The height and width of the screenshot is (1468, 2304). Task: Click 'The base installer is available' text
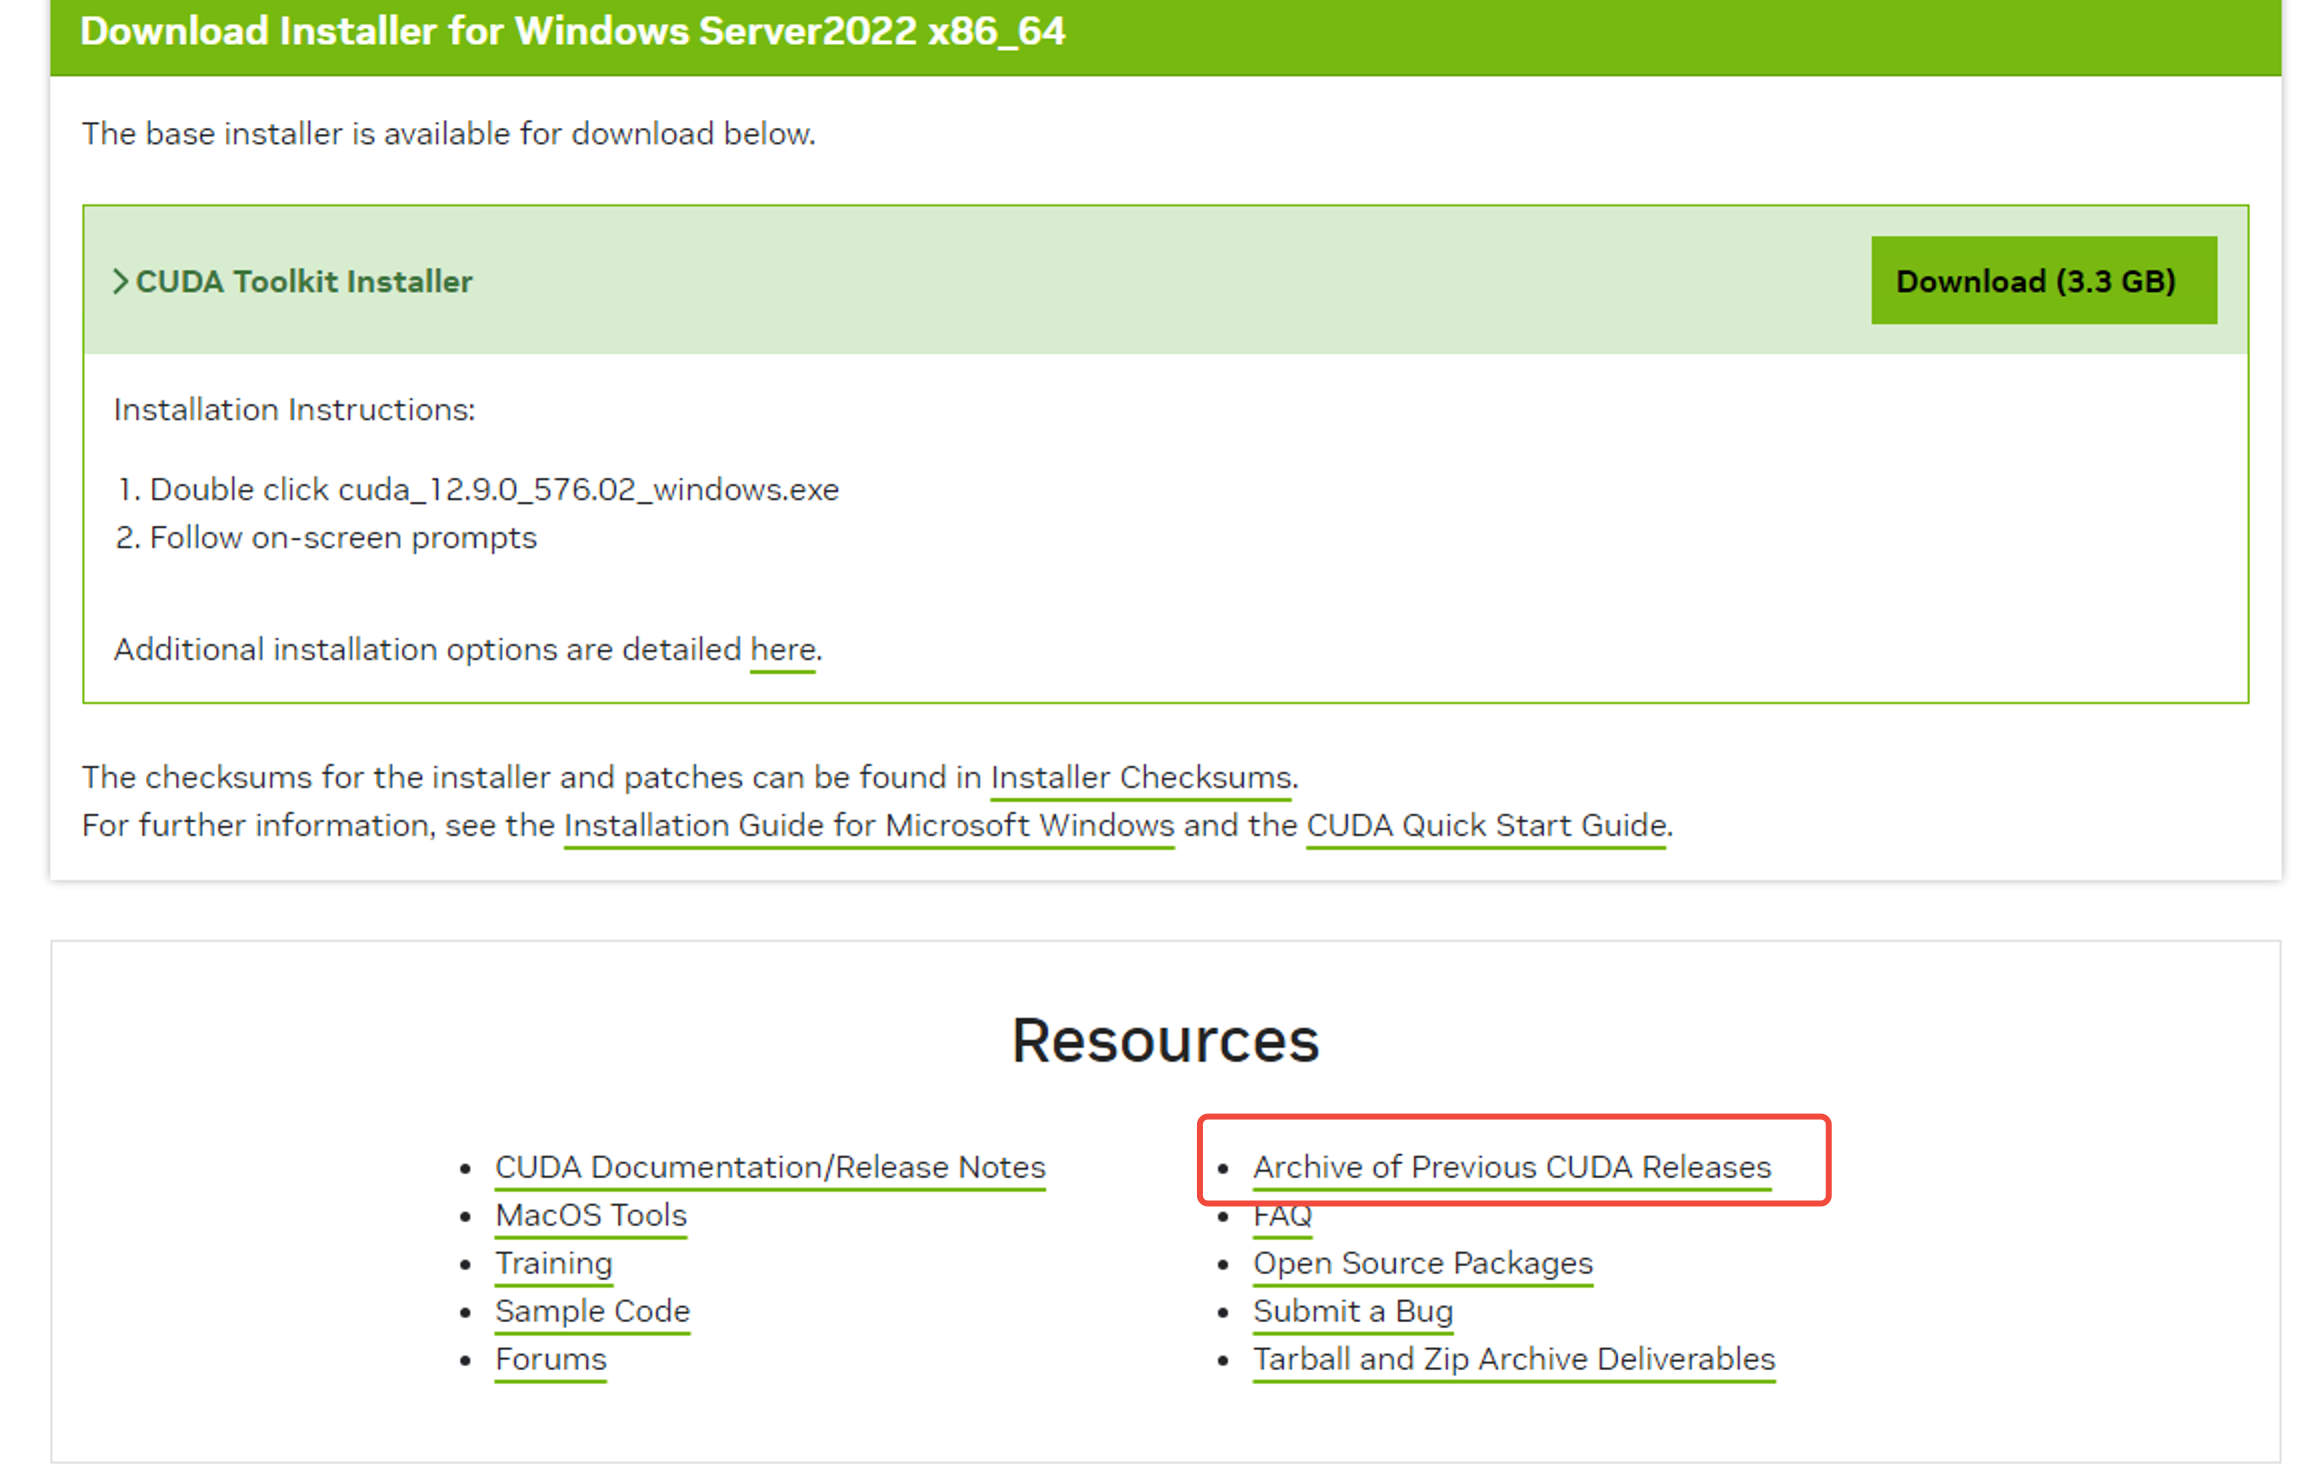[449, 134]
